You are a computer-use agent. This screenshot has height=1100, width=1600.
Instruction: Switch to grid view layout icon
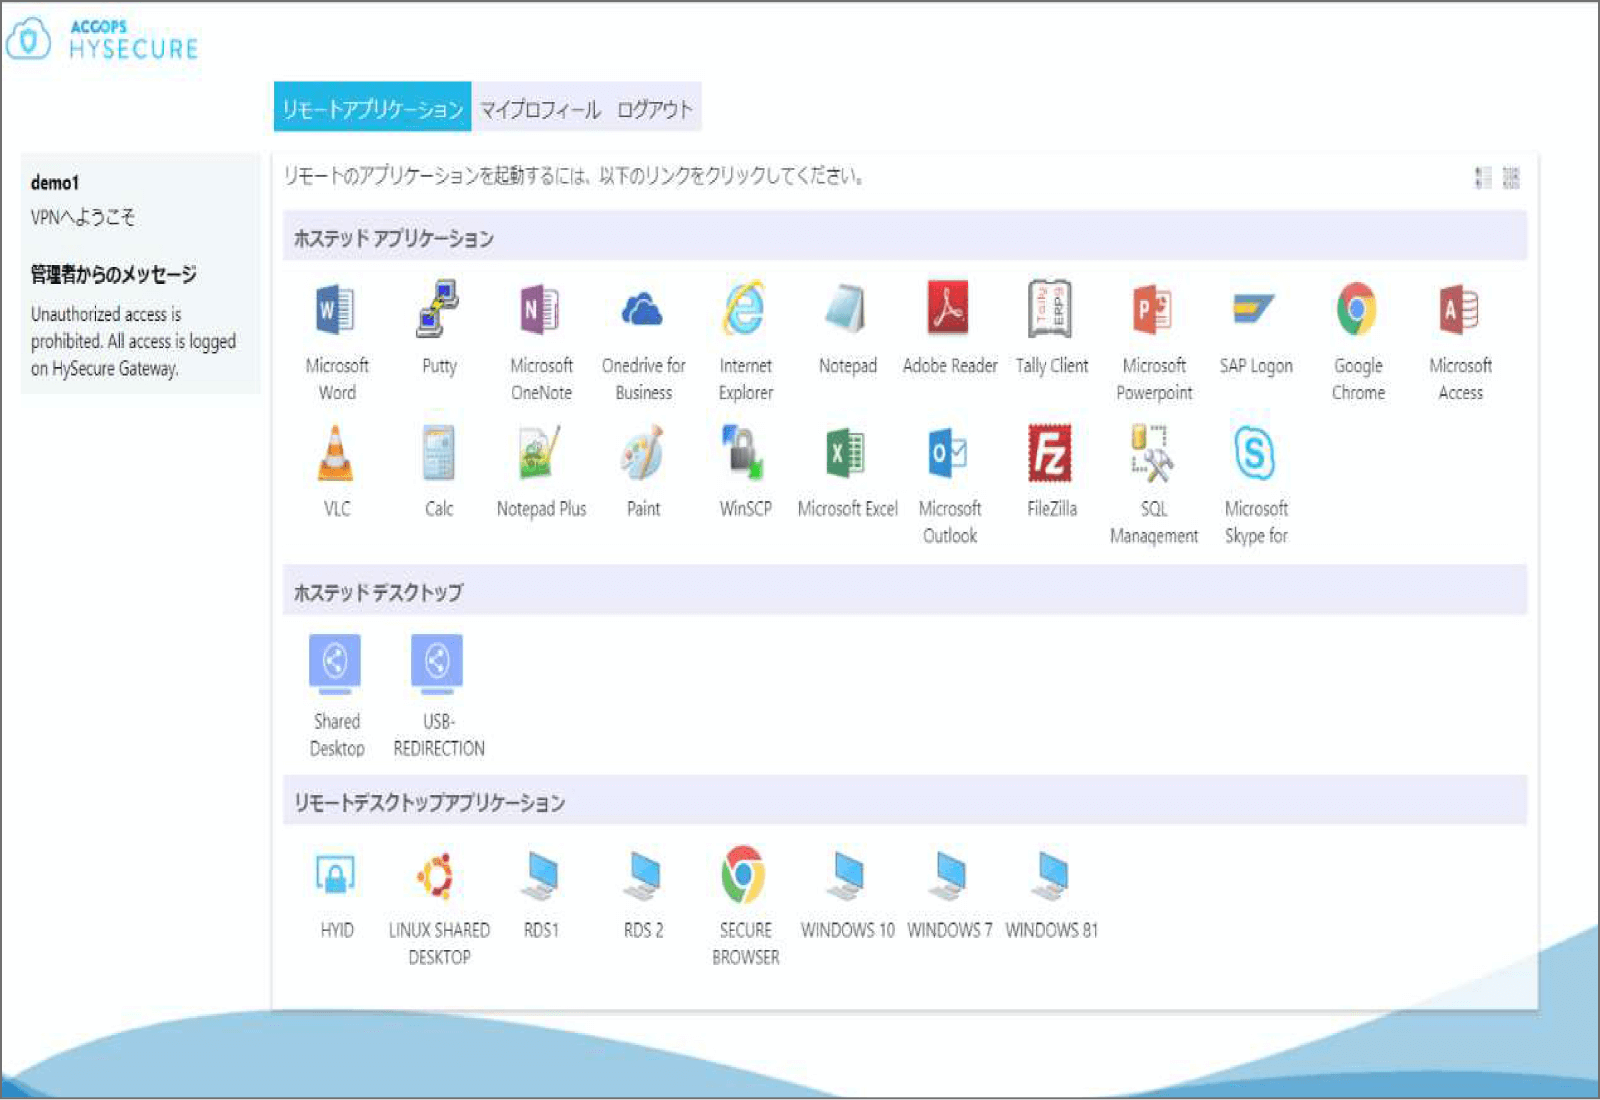[1511, 178]
